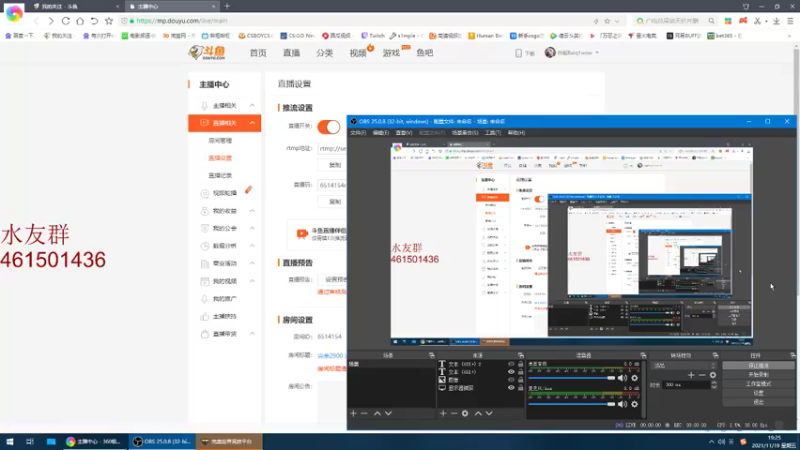This screenshot has height=450, width=800.
Task: Lock the 显示器捕获 source
Action: tap(520, 388)
